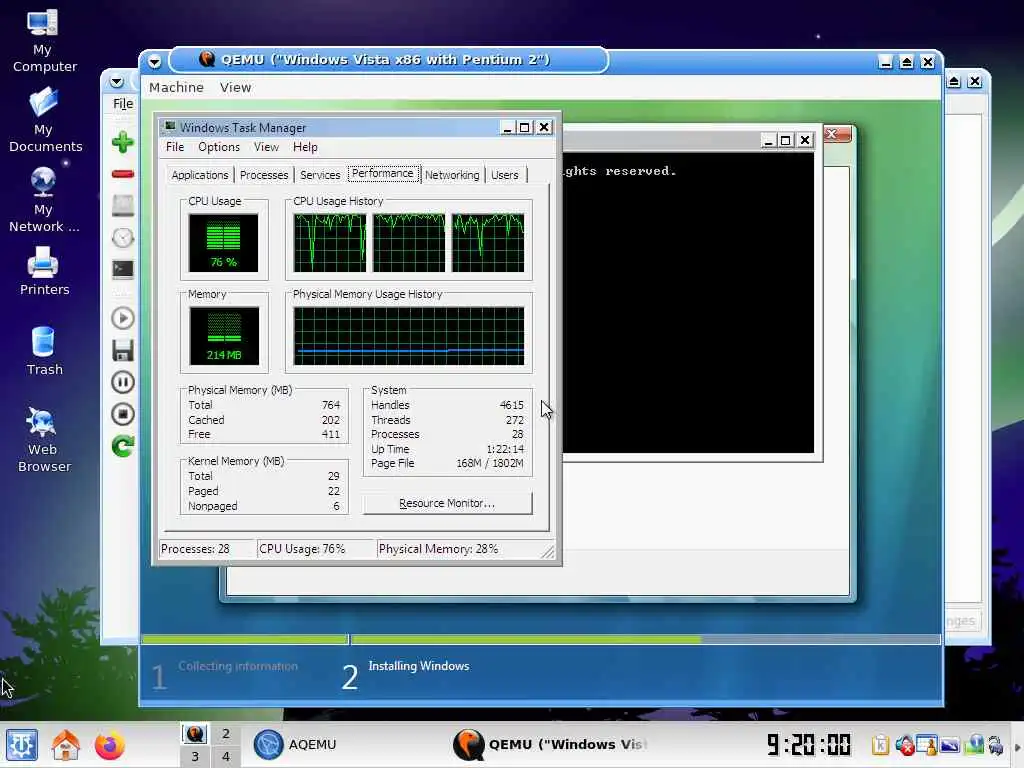Open the Web Browser desktop icon

click(x=44, y=440)
